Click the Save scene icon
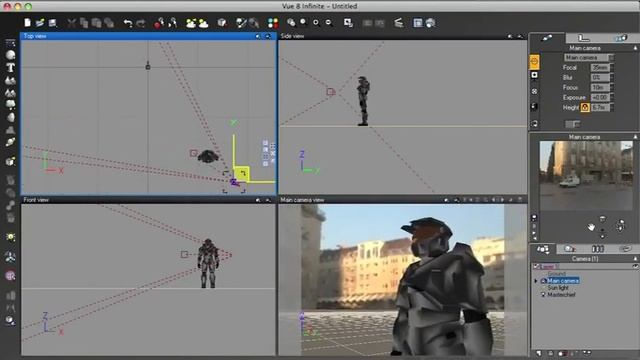640x360 pixels. click(52, 23)
